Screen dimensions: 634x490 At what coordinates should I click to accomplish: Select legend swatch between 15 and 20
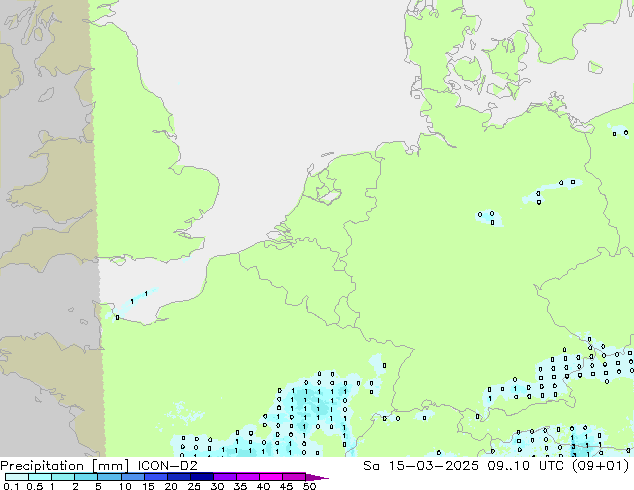(x=156, y=477)
